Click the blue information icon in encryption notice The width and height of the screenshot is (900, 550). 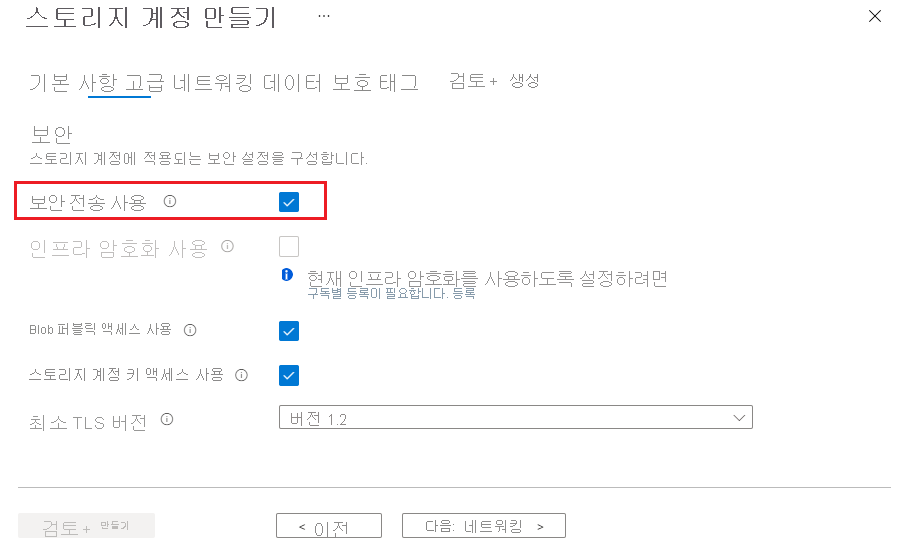tap(287, 274)
